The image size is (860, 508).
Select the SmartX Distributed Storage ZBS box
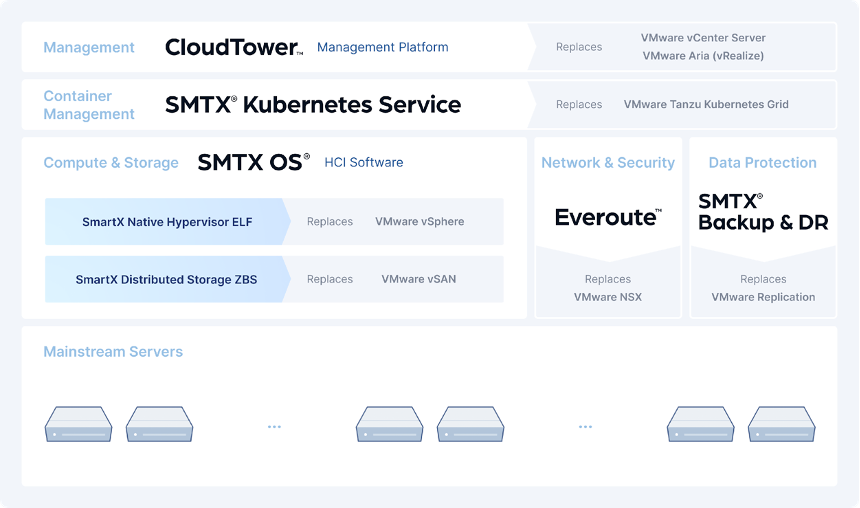(167, 279)
